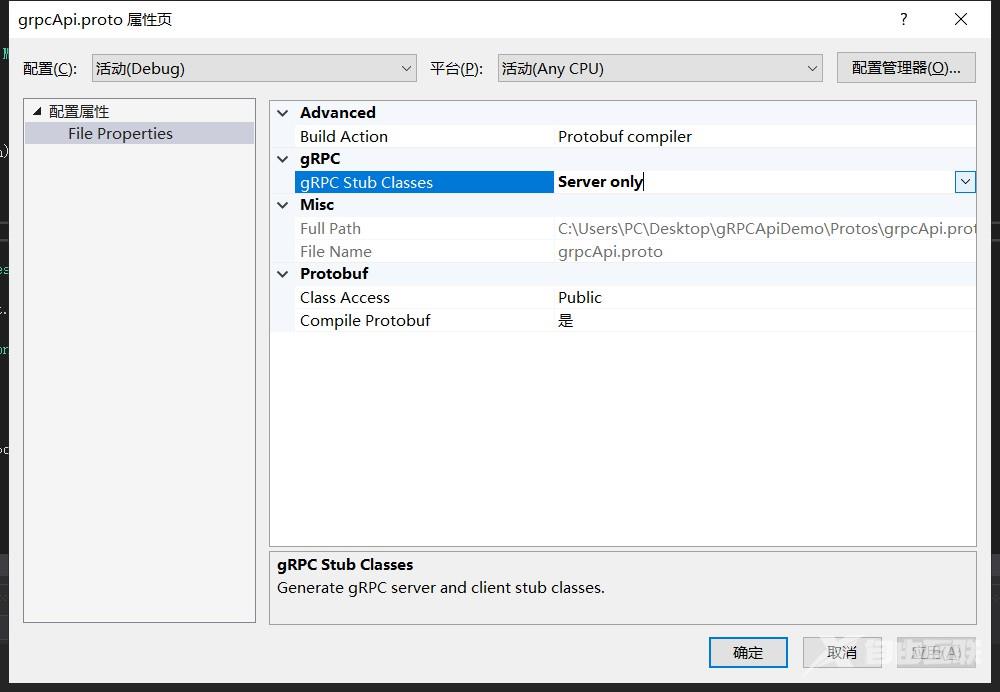
Task: Open the 活动(Debug) configuration dropdown
Action: [406, 67]
